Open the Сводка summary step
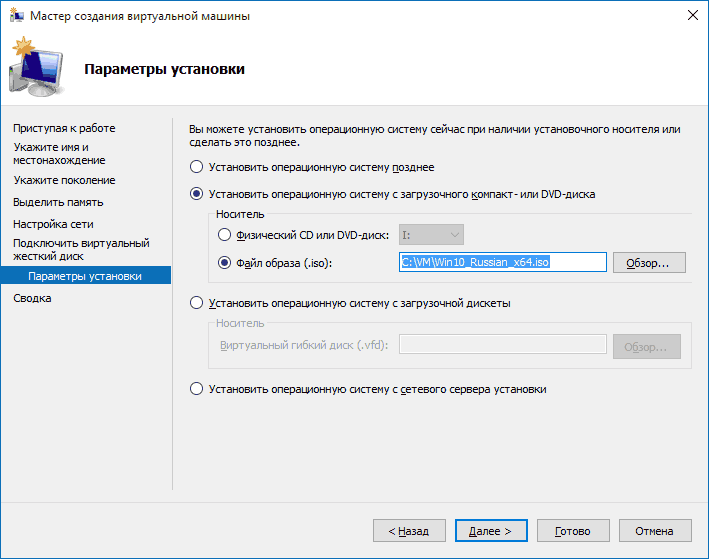 32,298
